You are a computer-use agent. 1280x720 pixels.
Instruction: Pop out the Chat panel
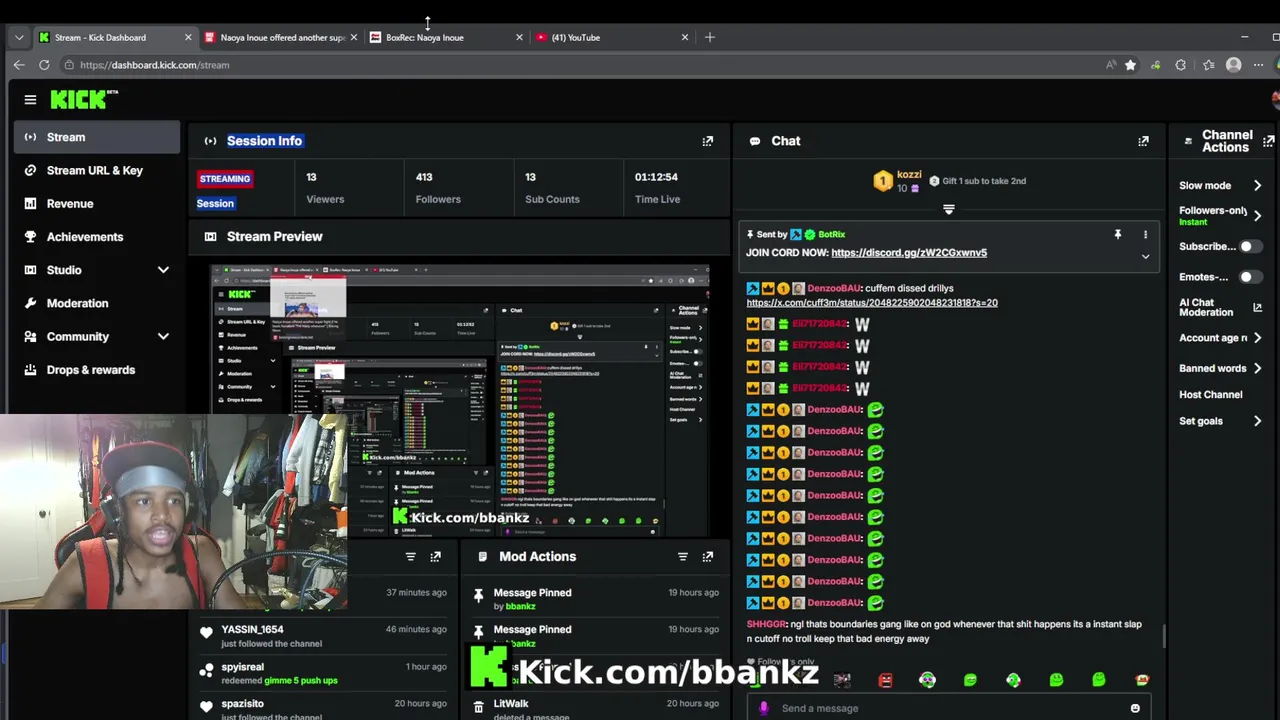click(1143, 141)
